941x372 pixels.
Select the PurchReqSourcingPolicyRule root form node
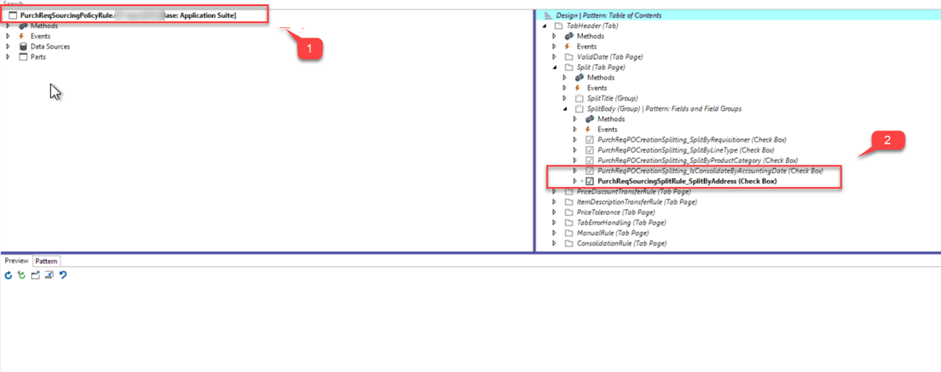coord(124,14)
